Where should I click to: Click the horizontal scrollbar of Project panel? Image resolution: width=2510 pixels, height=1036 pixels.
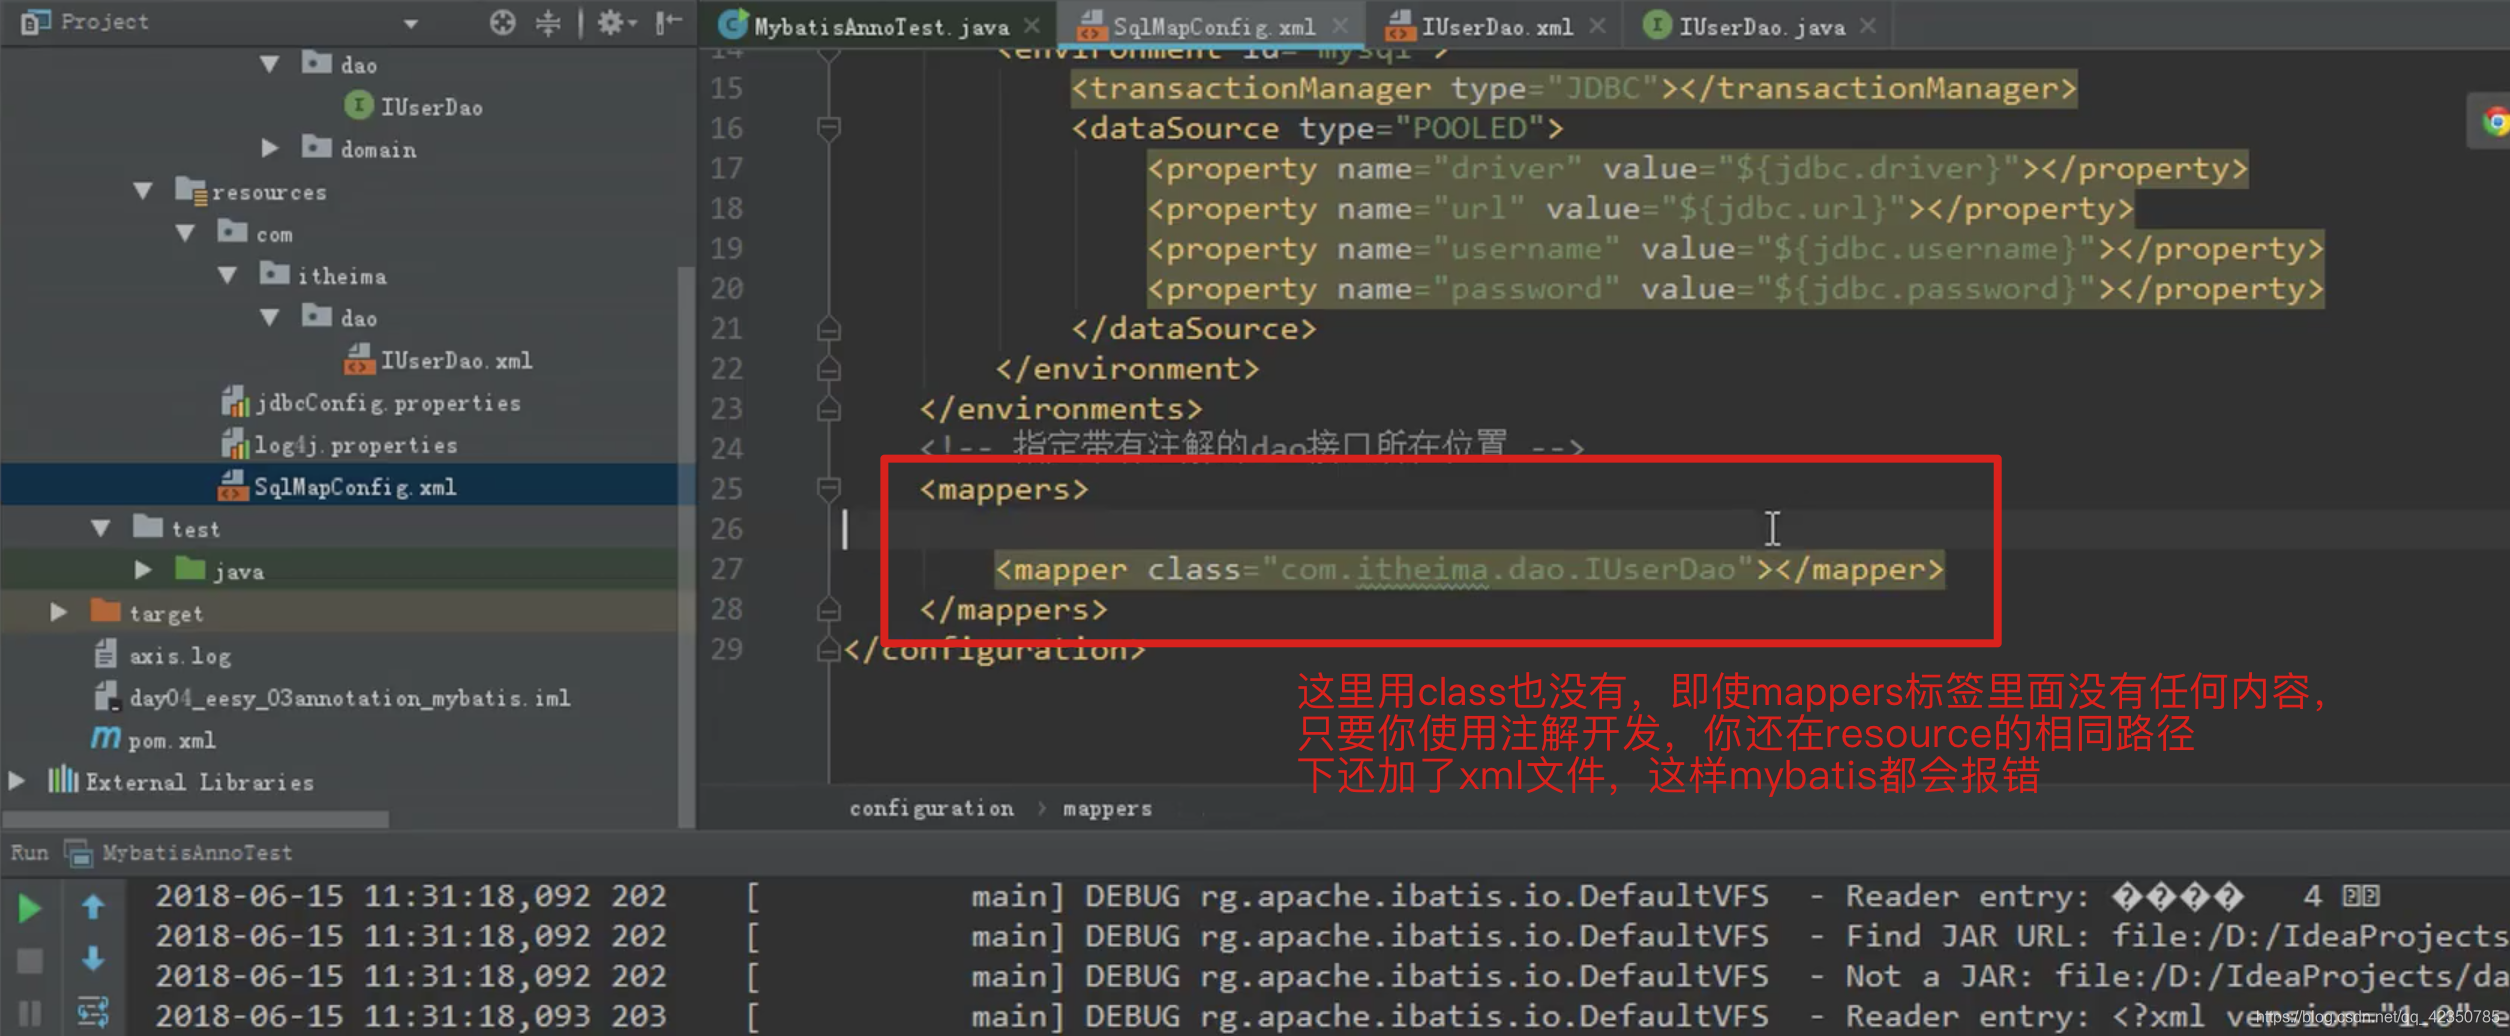tap(196, 820)
